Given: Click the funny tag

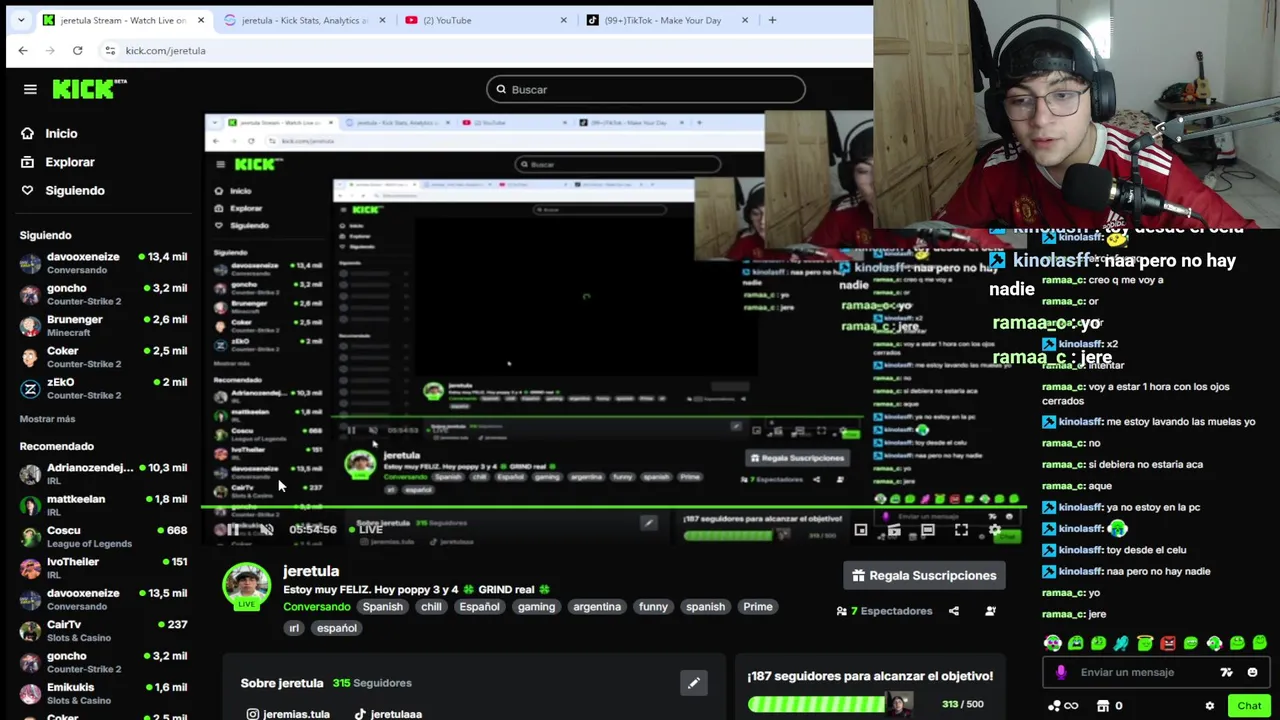Looking at the screenshot, I should pos(653,607).
